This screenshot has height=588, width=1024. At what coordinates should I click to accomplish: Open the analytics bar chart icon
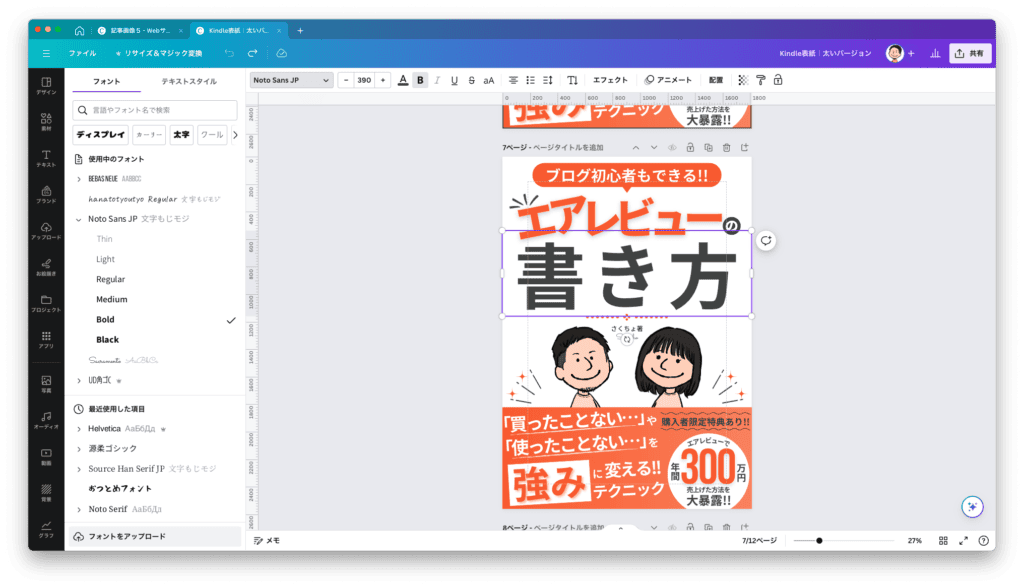[x=935, y=54]
